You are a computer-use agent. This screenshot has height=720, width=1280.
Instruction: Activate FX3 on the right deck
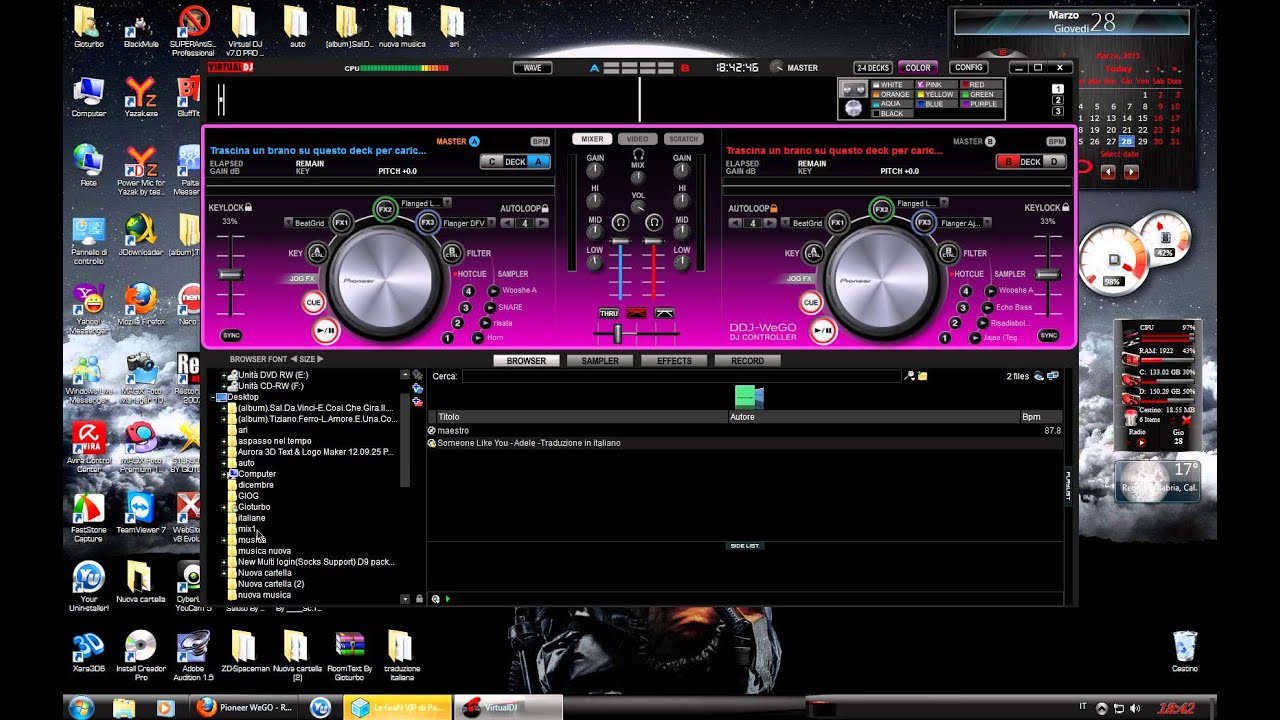click(924, 222)
